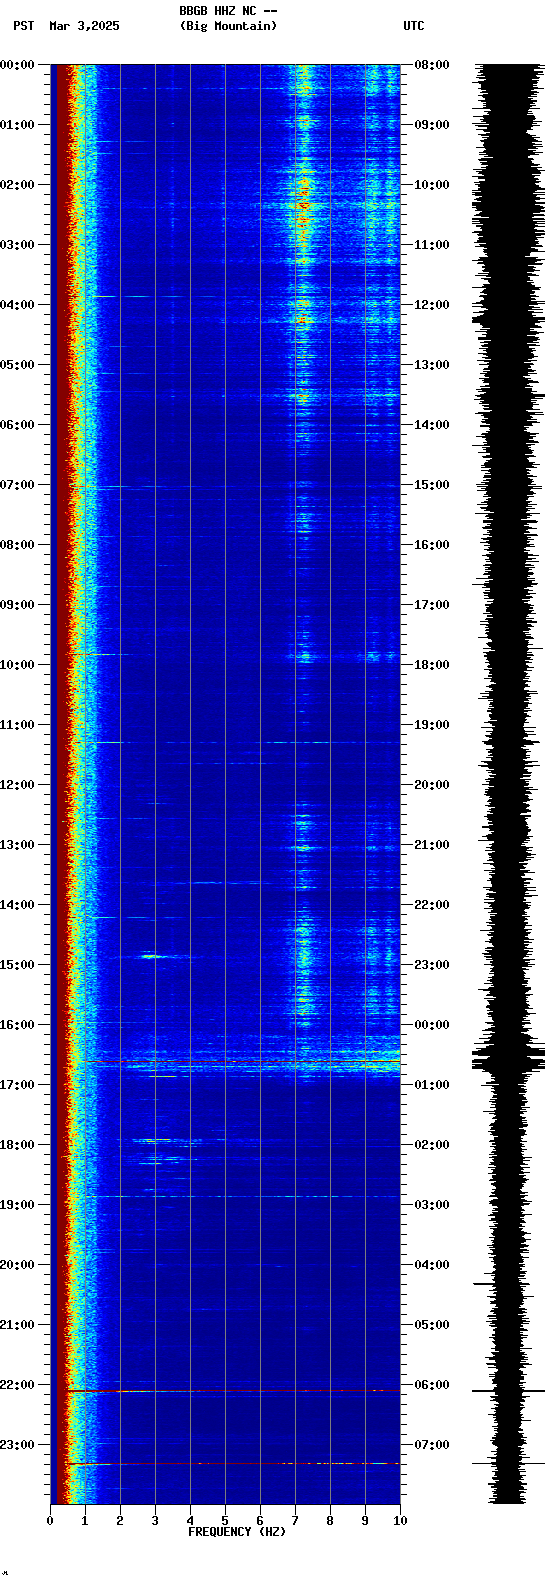Click the 'FREQUENCY (HZ)' axis label
552x1584 pixels.
click(237, 1532)
